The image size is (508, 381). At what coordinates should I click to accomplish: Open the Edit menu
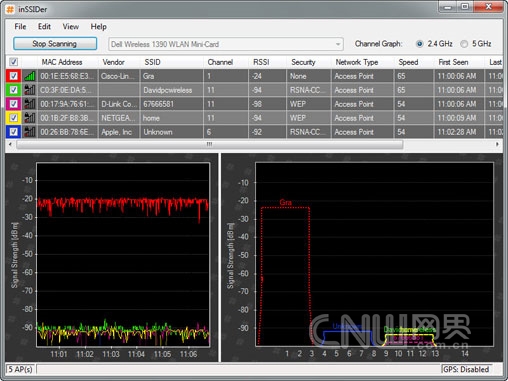coord(44,27)
